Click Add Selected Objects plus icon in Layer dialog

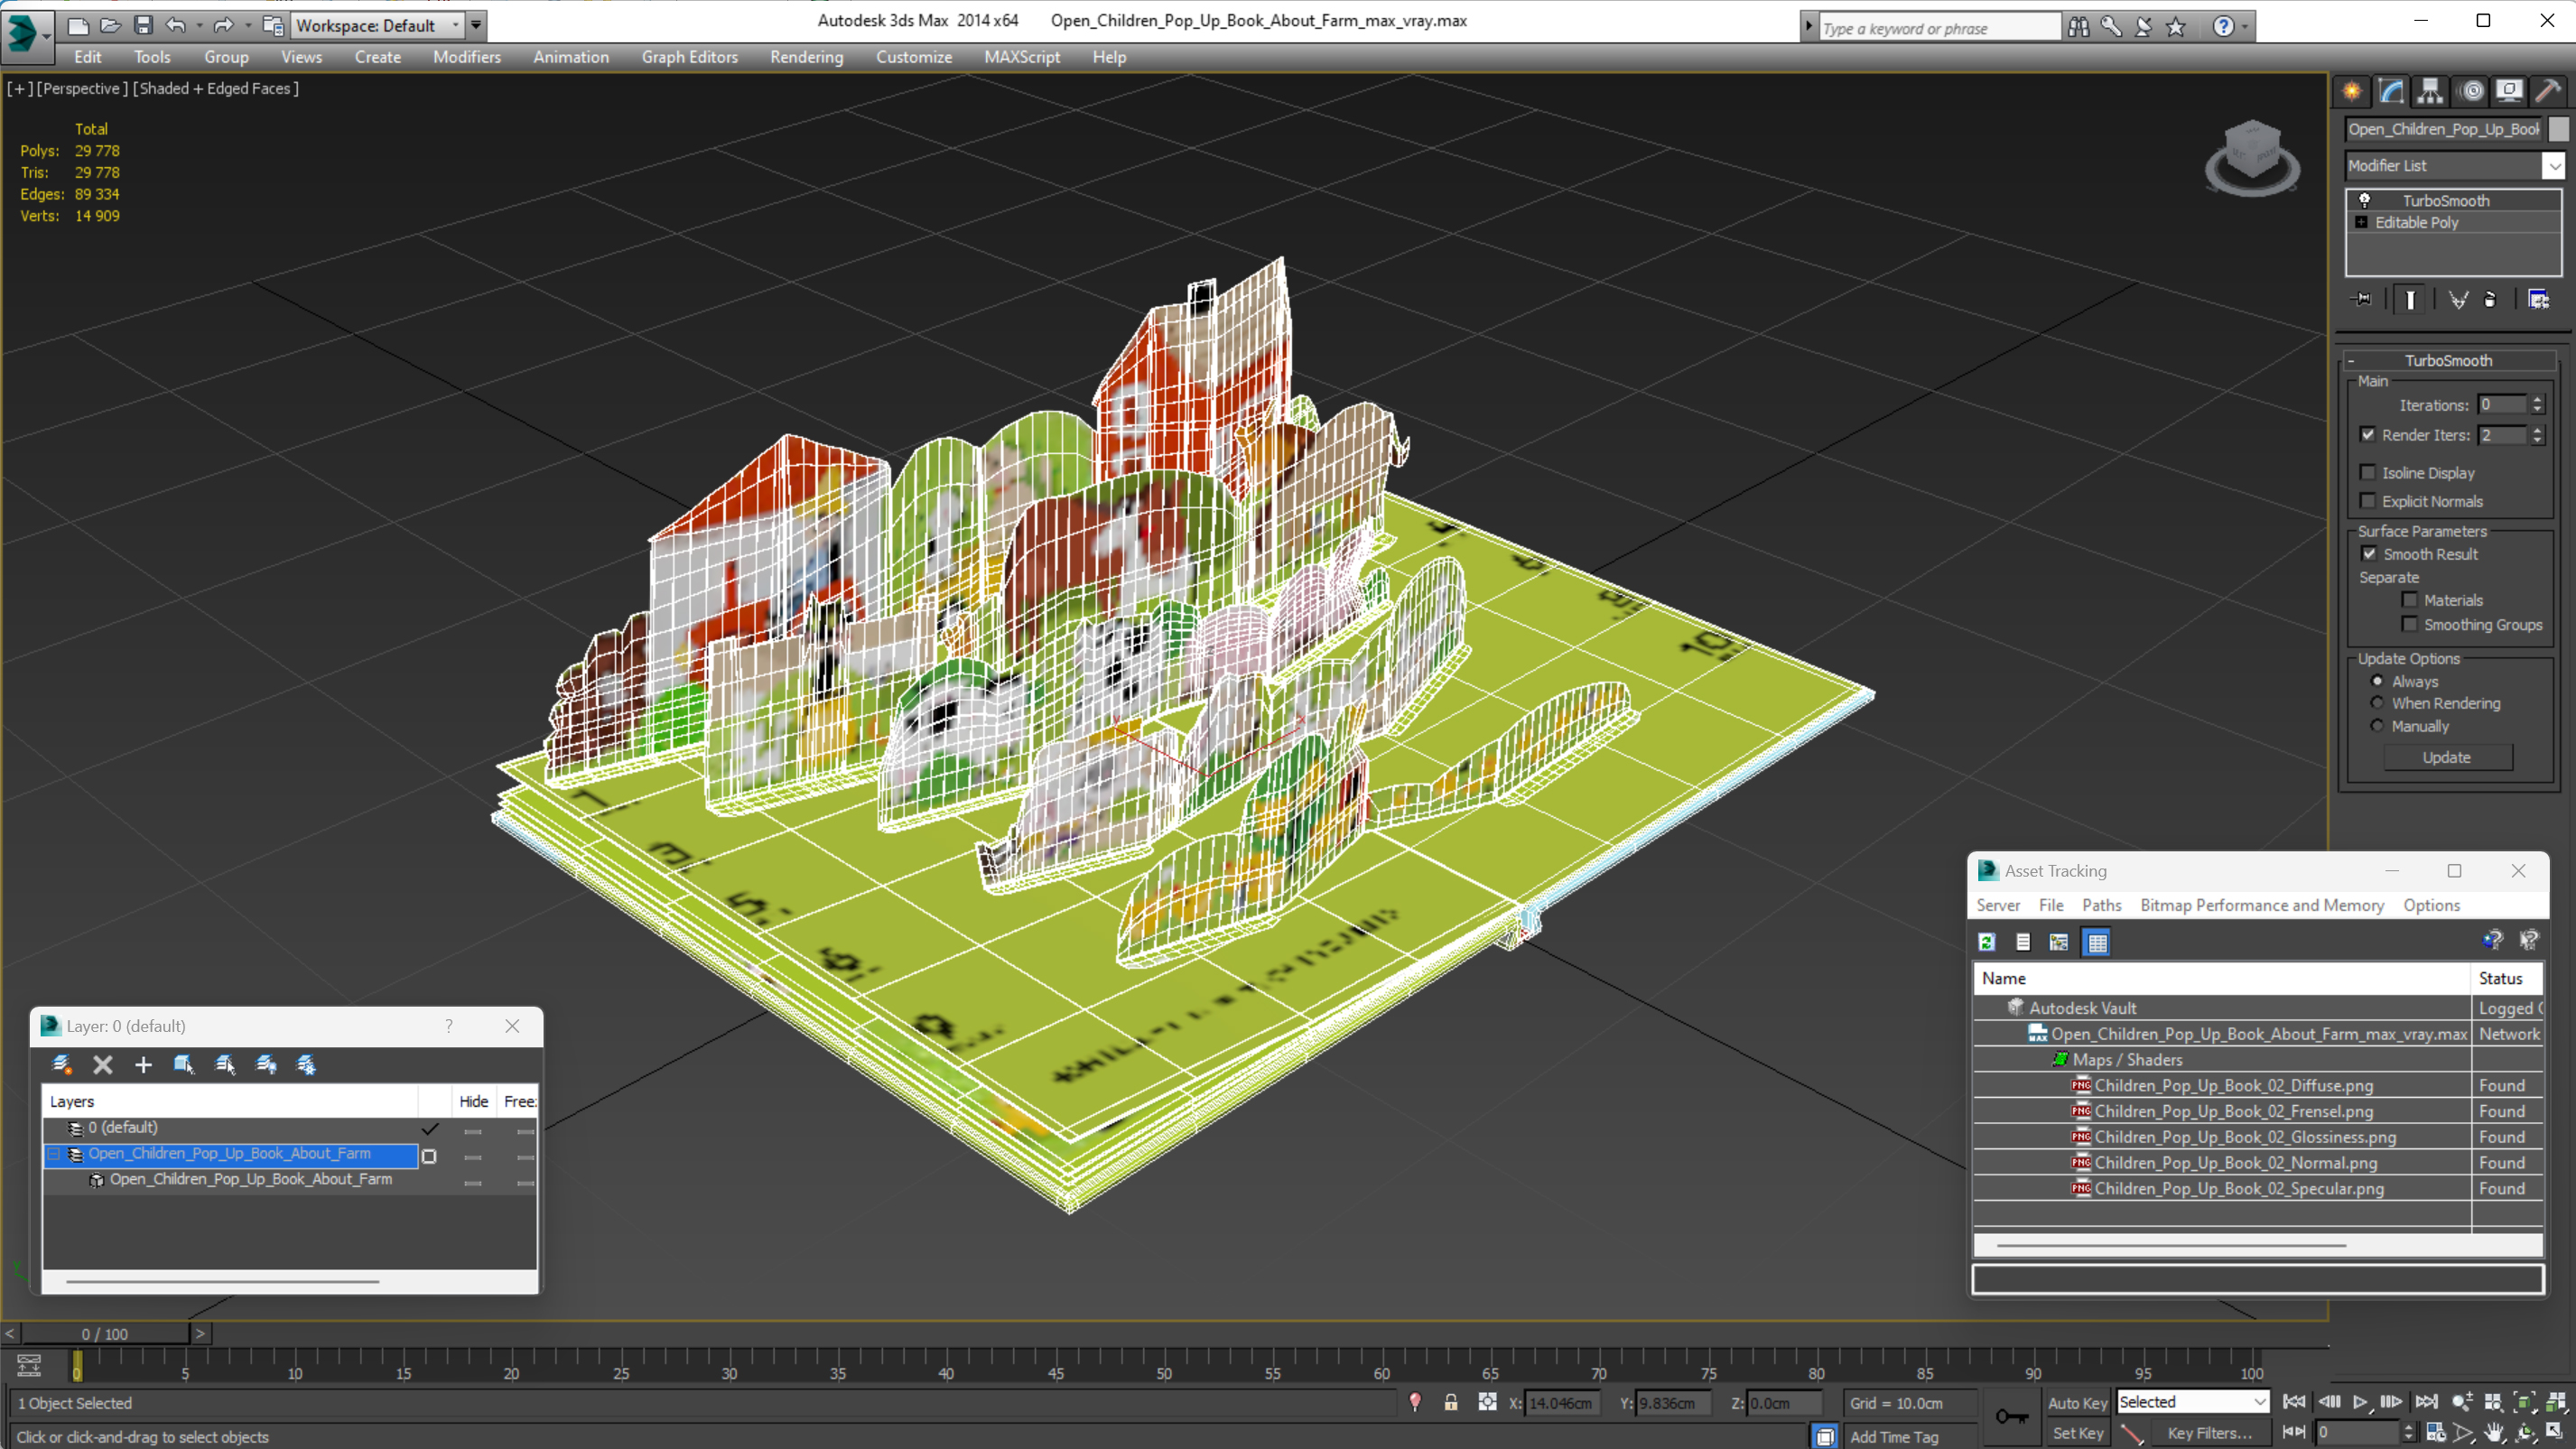[x=143, y=1064]
